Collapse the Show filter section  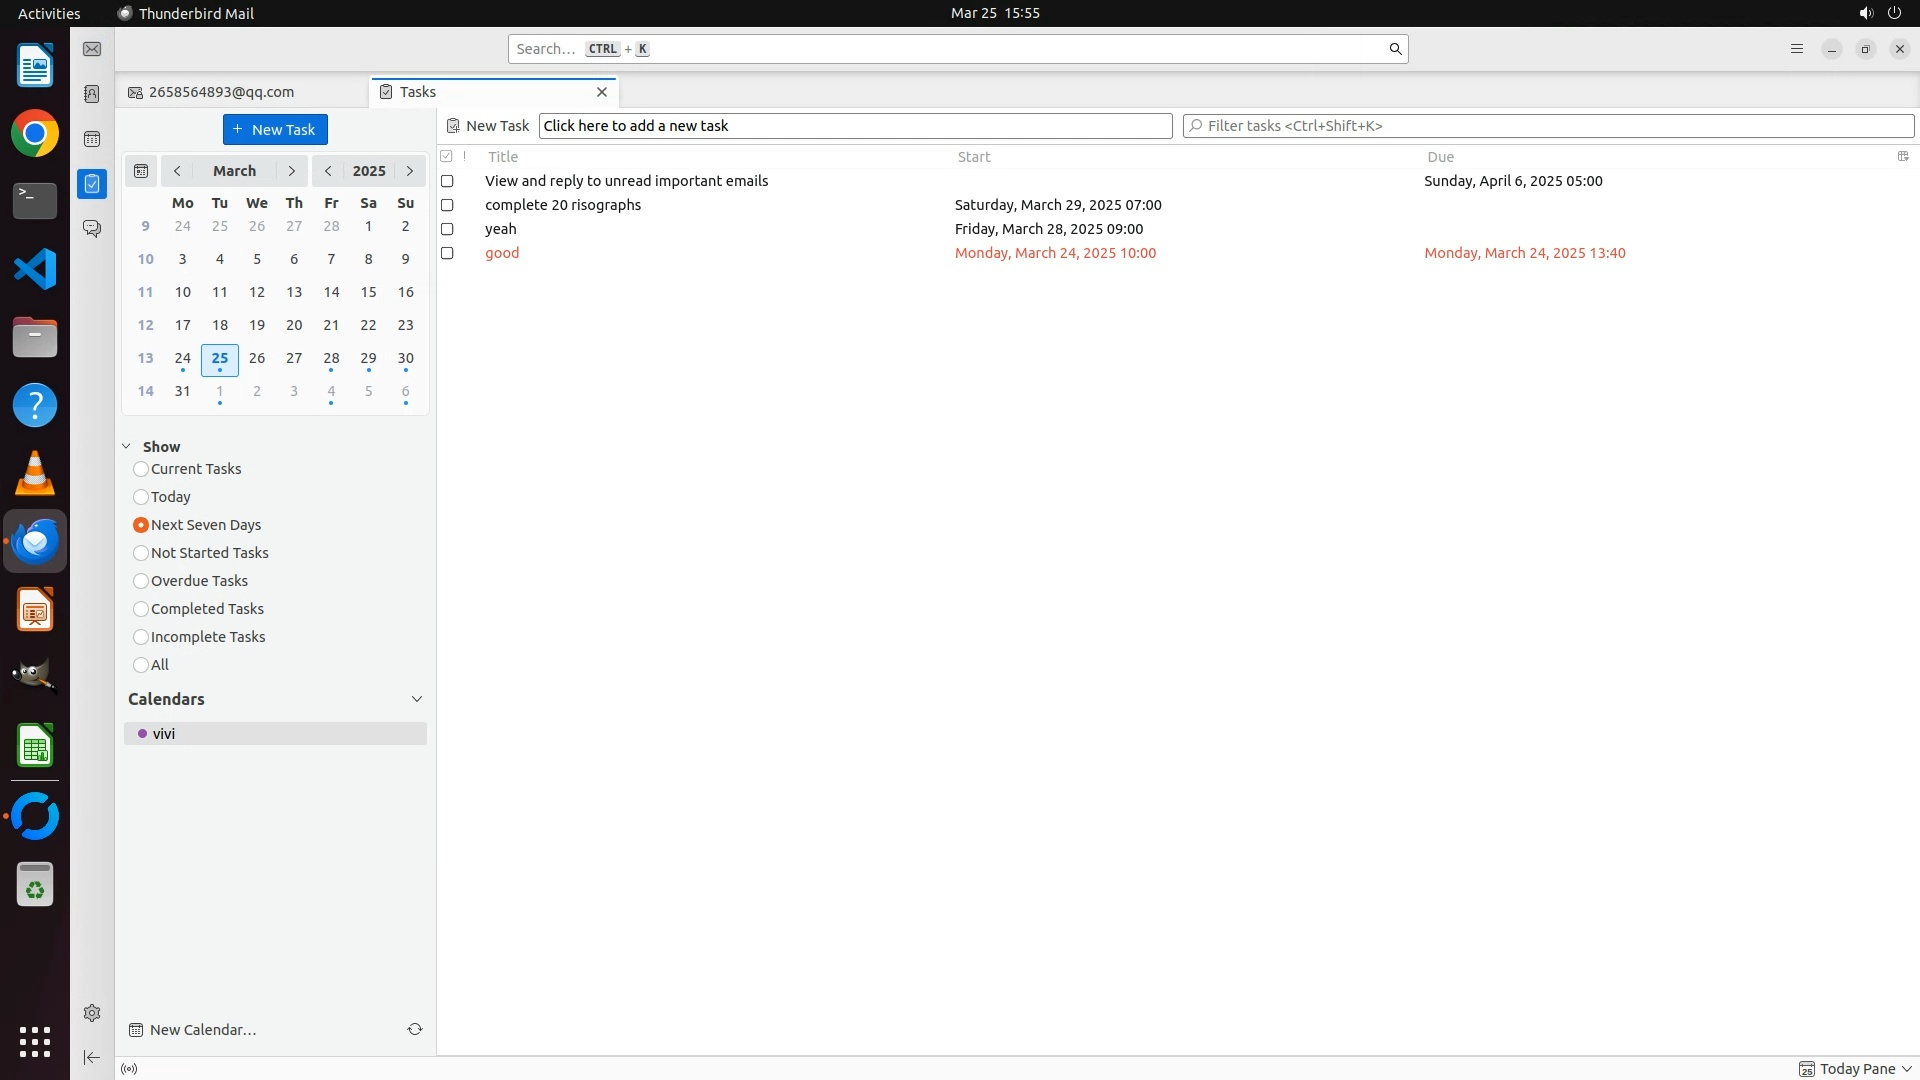click(x=127, y=447)
